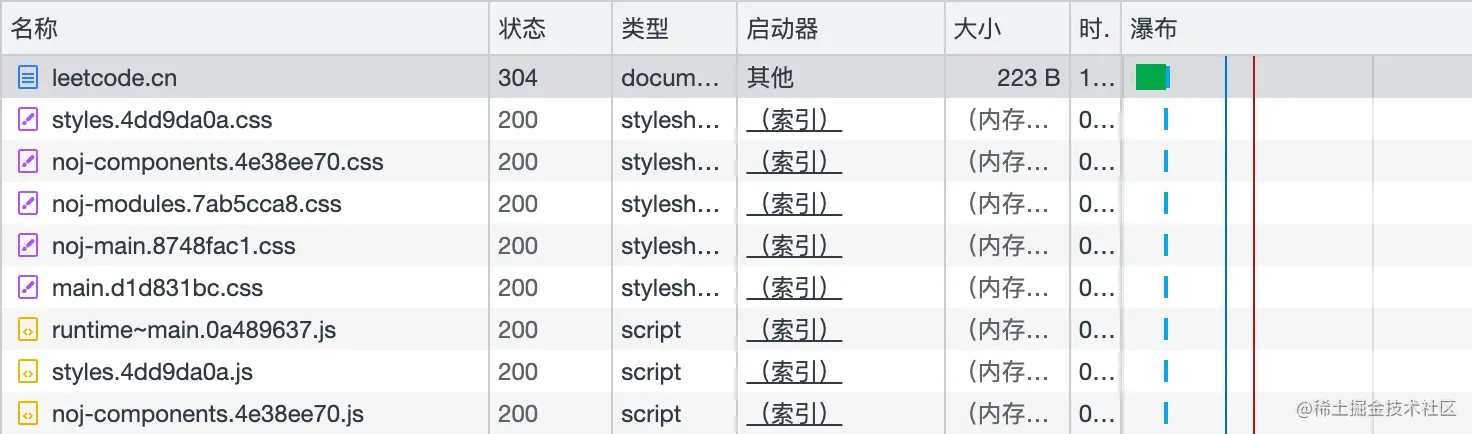Viewport: 1472px width, 434px height.
Task: Click the stylesheet icon for styles.4dd9da0a.css
Action: point(29,119)
